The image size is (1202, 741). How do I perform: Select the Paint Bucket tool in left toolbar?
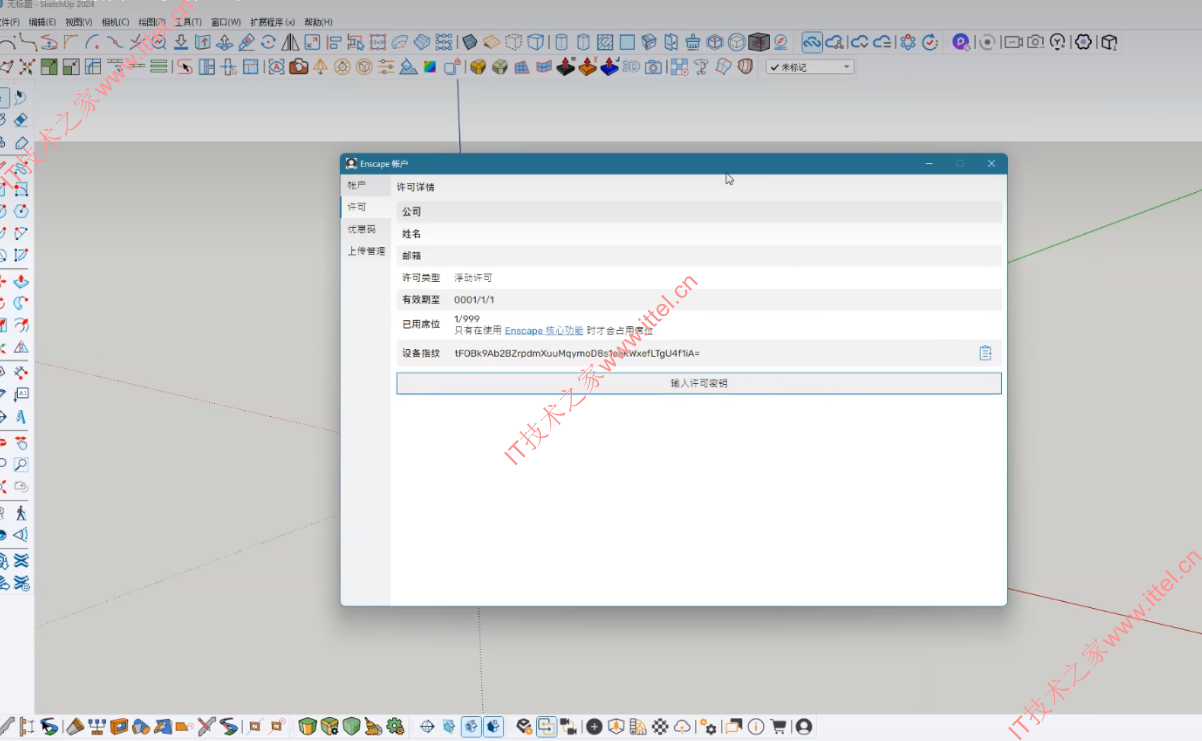click(x=3, y=119)
